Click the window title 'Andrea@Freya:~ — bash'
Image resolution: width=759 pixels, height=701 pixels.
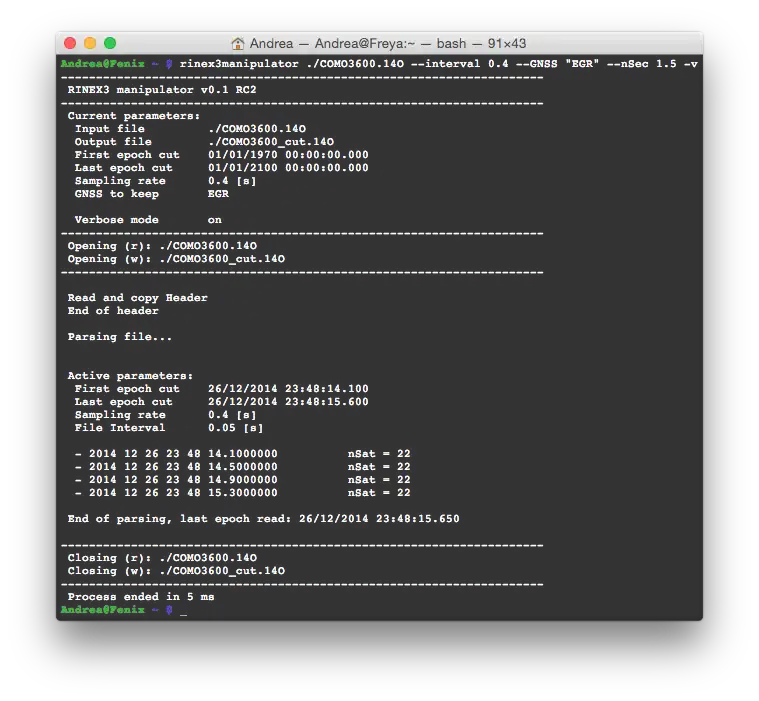(x=391, y=44)
